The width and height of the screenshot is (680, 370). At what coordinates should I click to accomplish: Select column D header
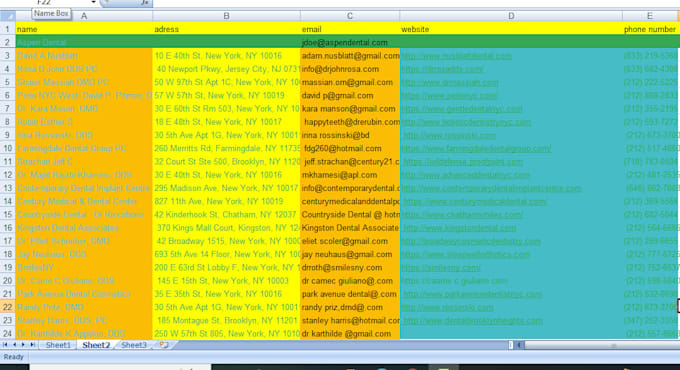pos(511,16)
